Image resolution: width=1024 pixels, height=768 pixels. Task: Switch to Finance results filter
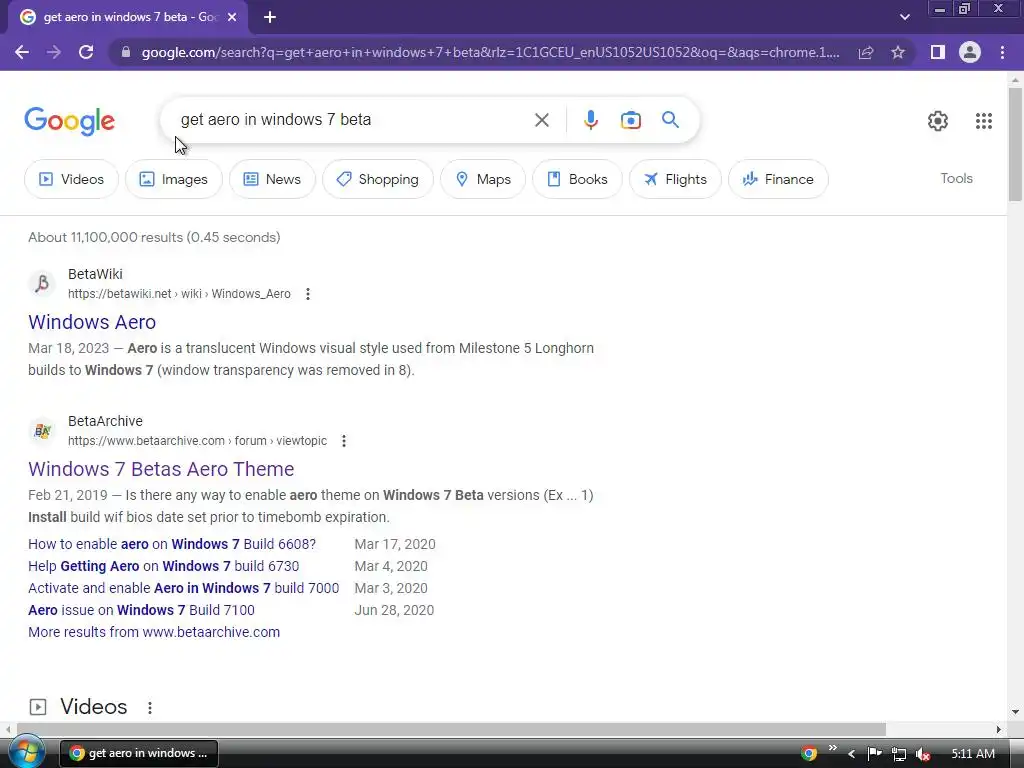[778, 179]
